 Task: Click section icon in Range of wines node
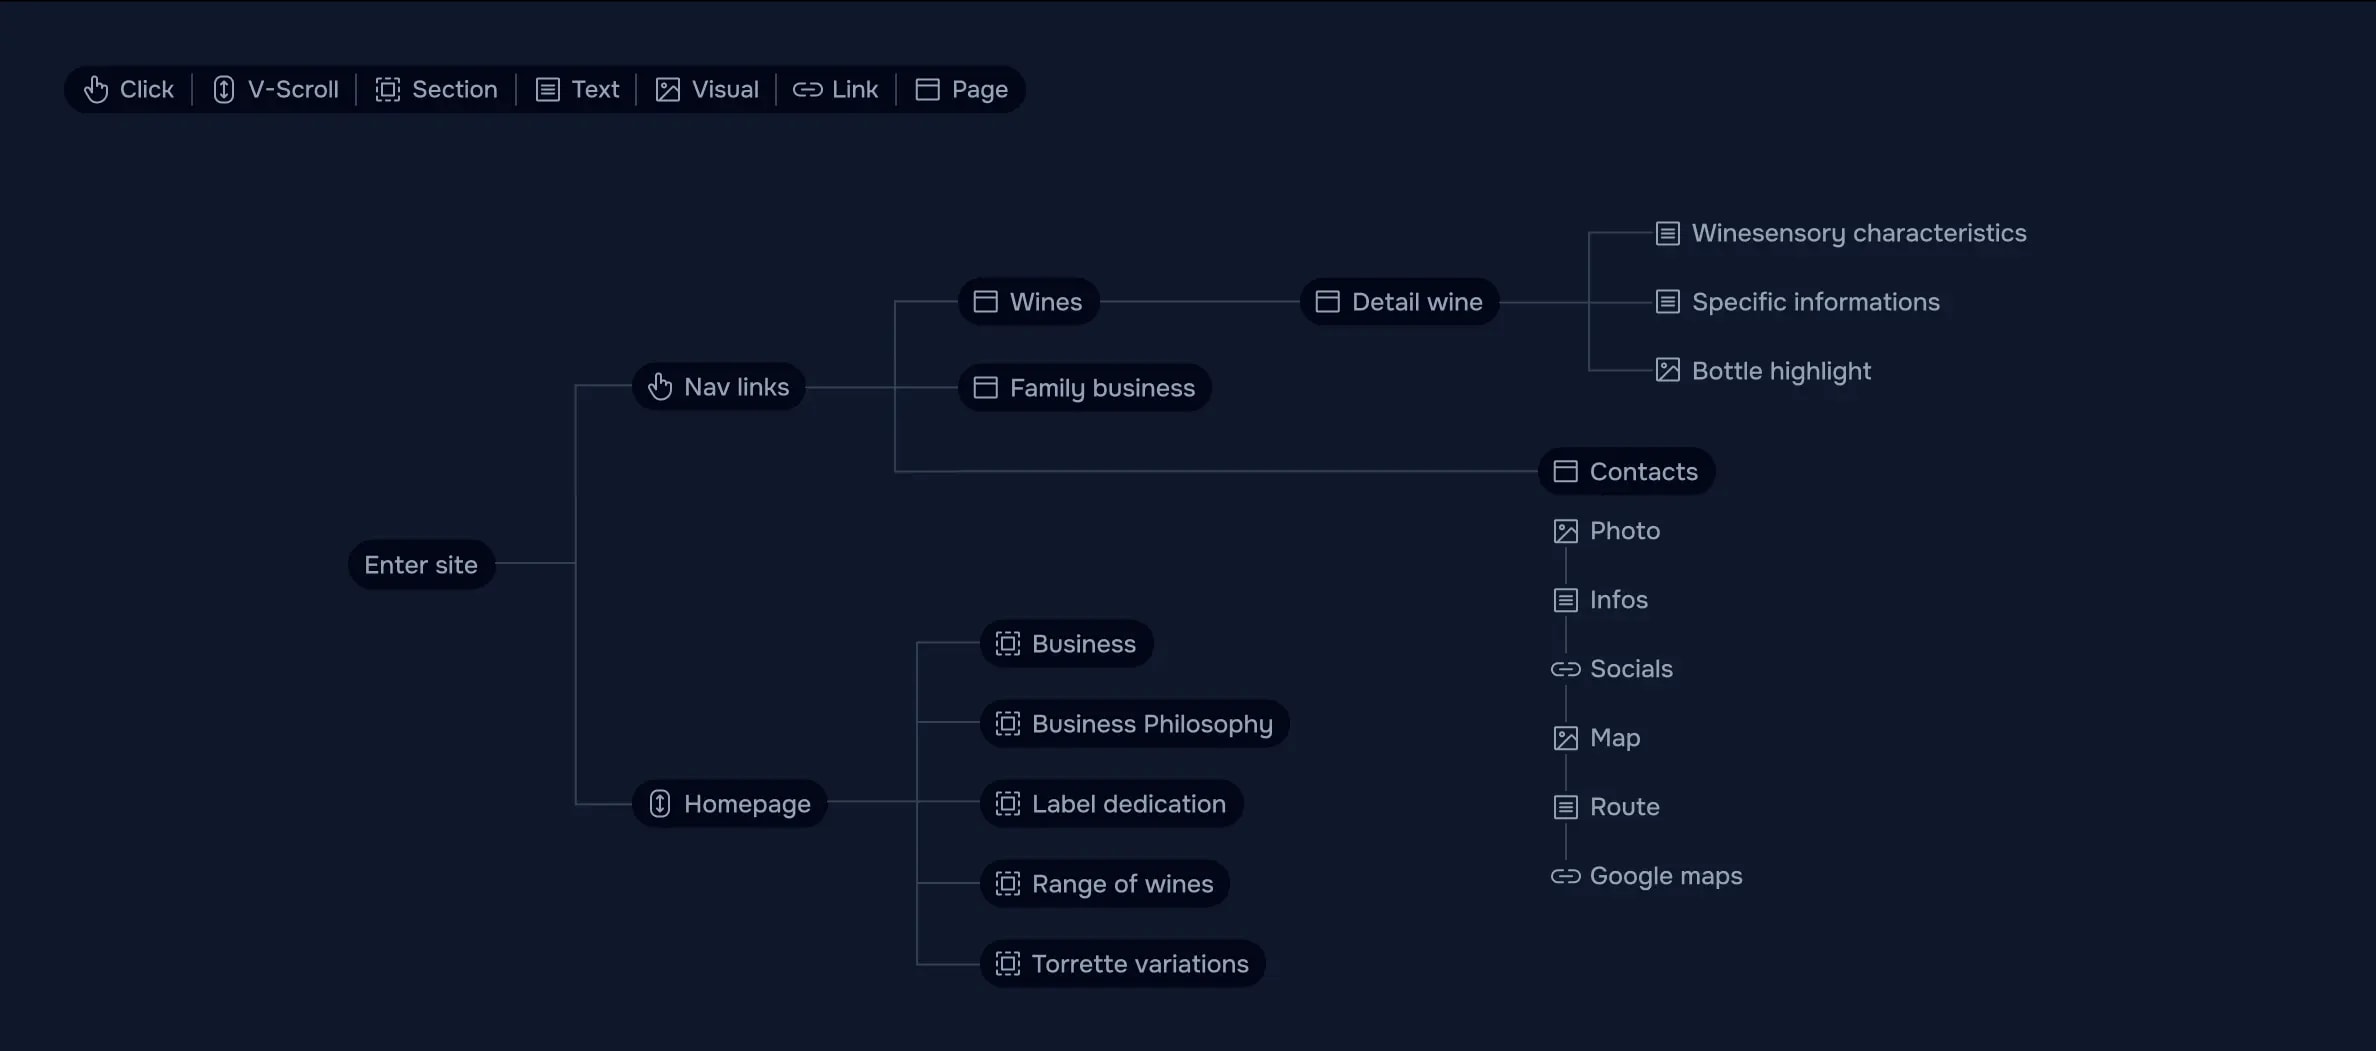coord(1008,884)
